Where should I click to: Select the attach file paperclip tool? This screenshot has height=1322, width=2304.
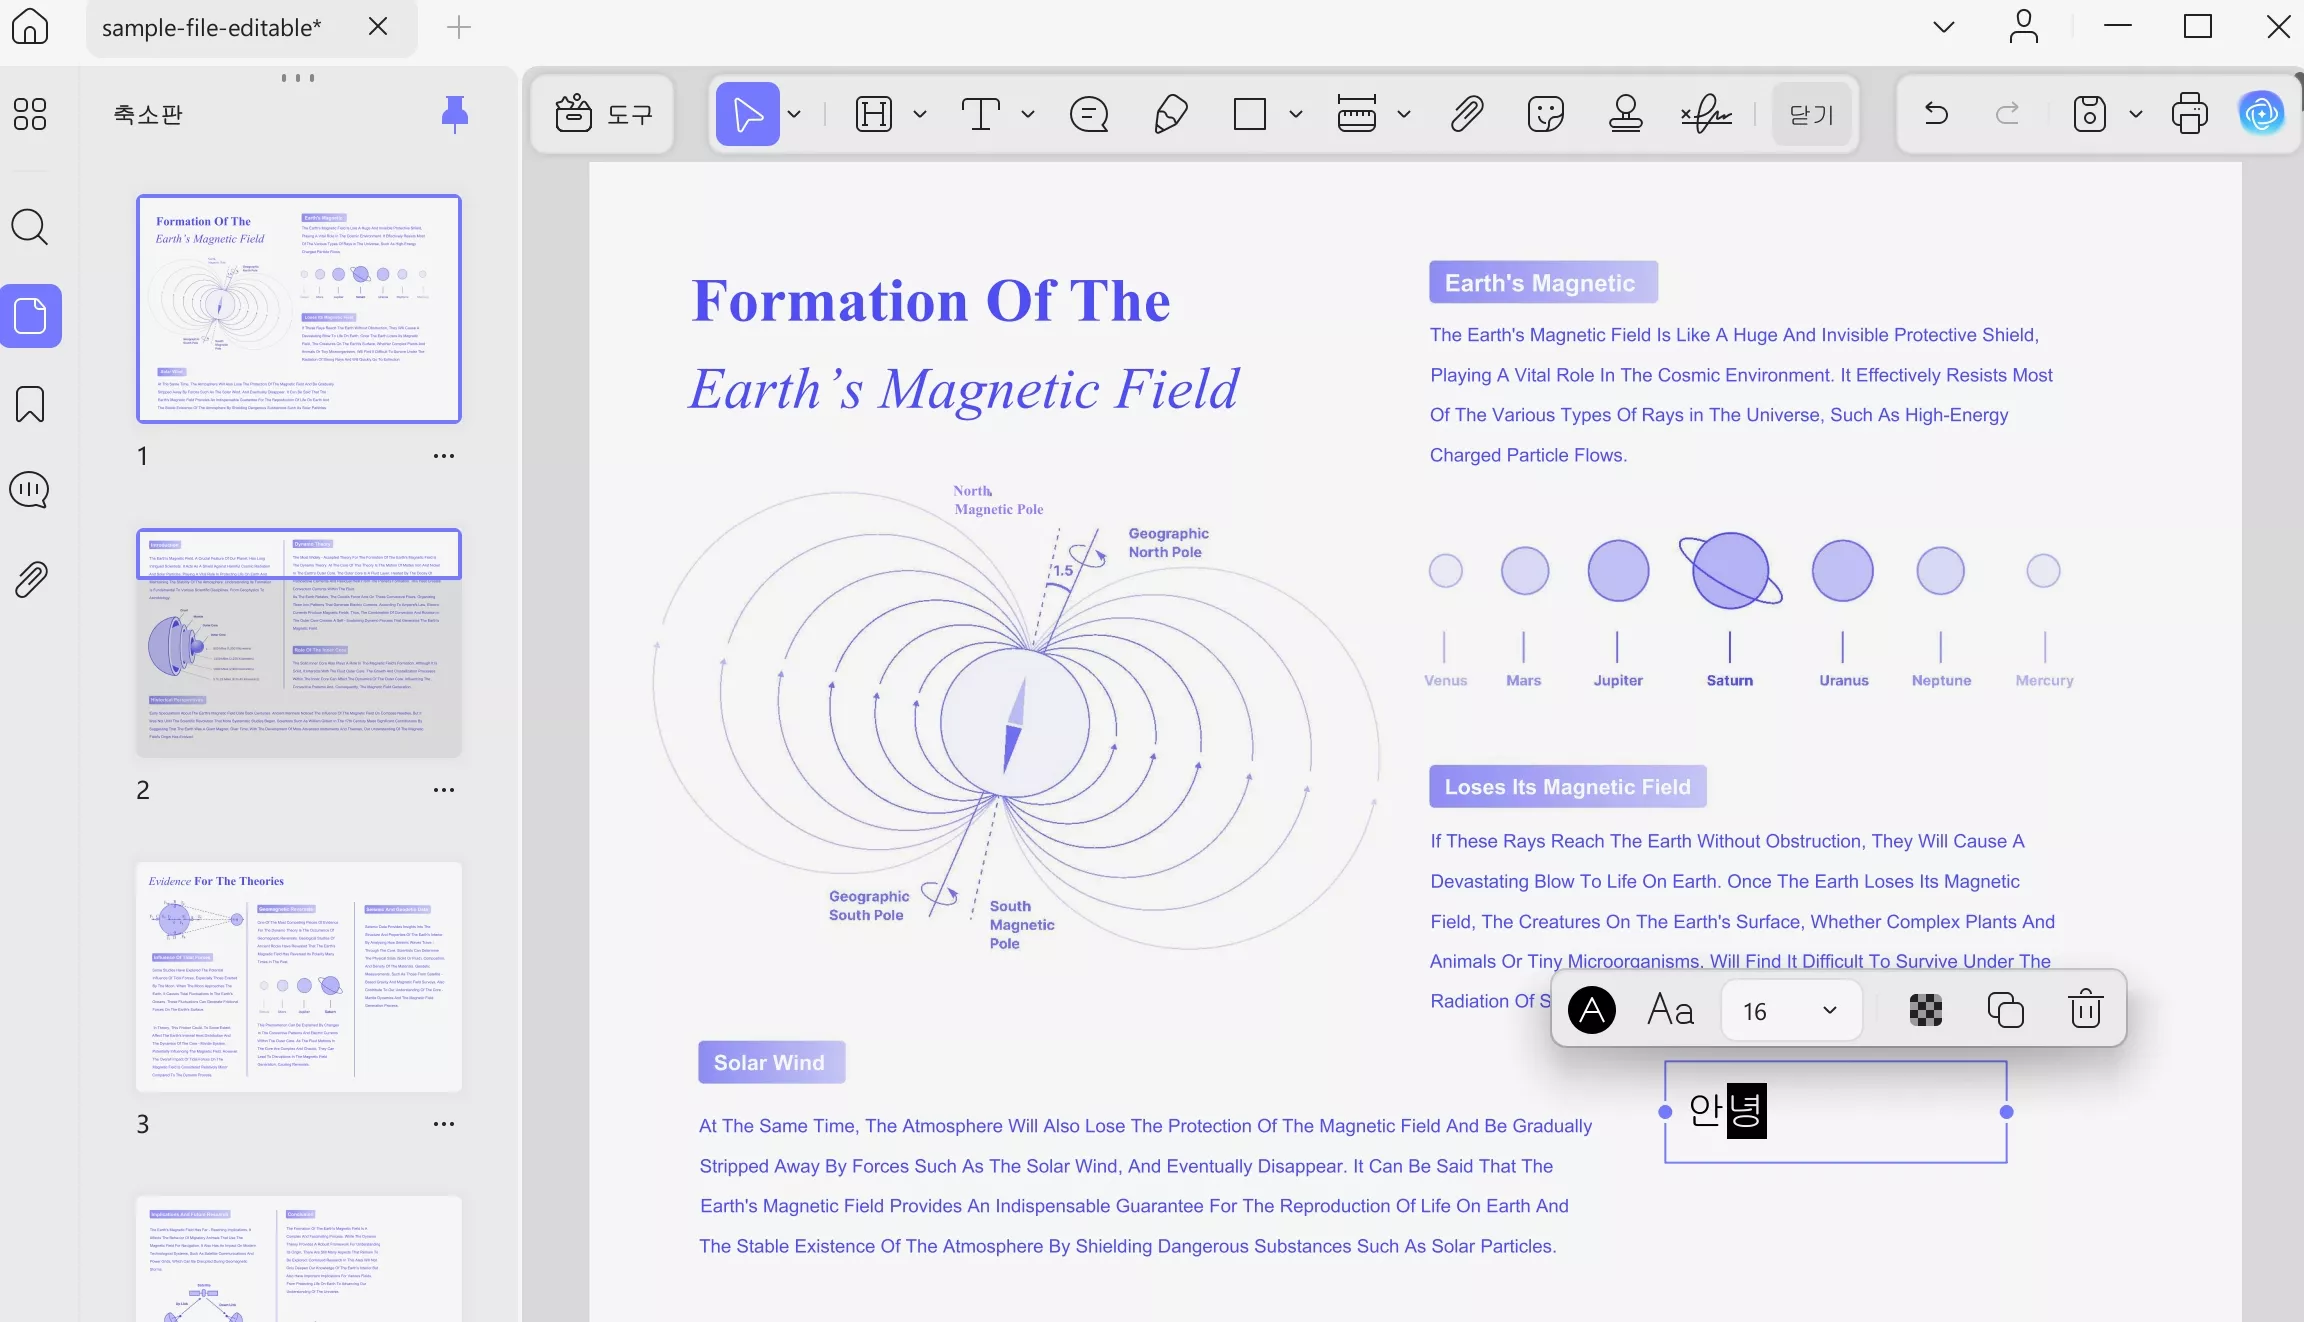[x=1466, y=114]
